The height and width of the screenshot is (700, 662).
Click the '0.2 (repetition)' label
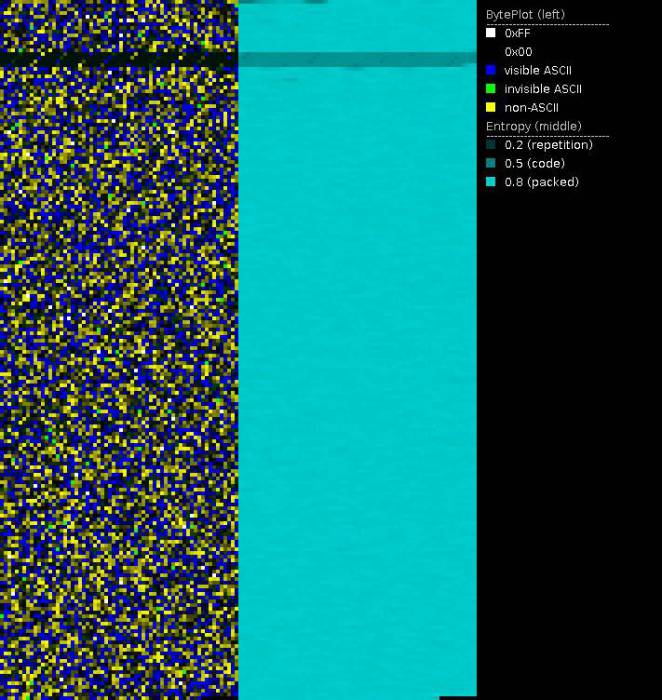(x=549, y=145)
